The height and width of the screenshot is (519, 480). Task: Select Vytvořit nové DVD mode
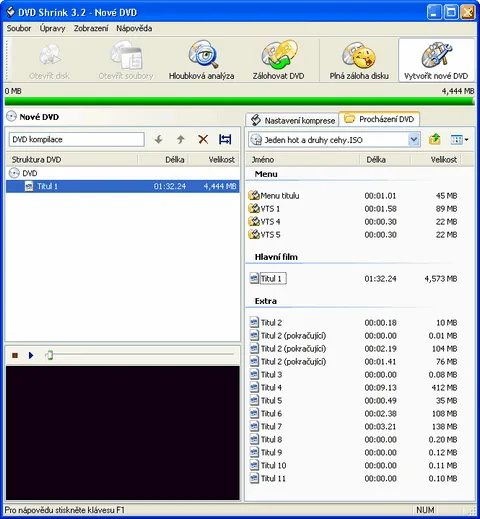(436, 61)
